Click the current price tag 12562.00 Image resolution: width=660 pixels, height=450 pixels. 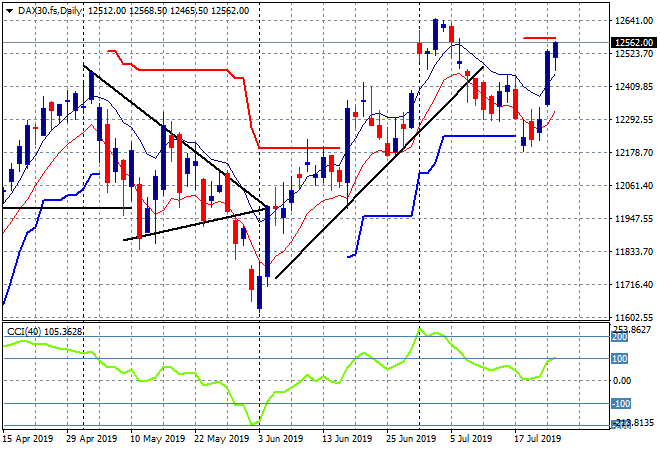click(x=633, y=43)
